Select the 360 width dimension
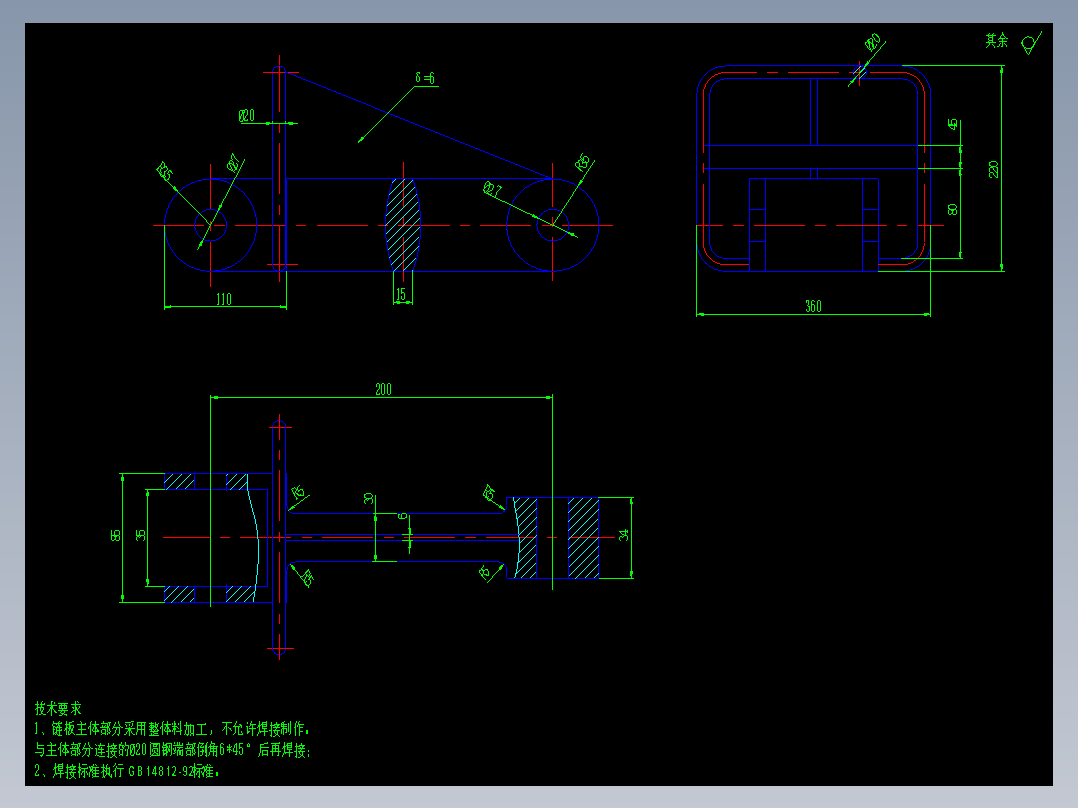This screenshot has height=808, width=1078. tap(813, 306)
